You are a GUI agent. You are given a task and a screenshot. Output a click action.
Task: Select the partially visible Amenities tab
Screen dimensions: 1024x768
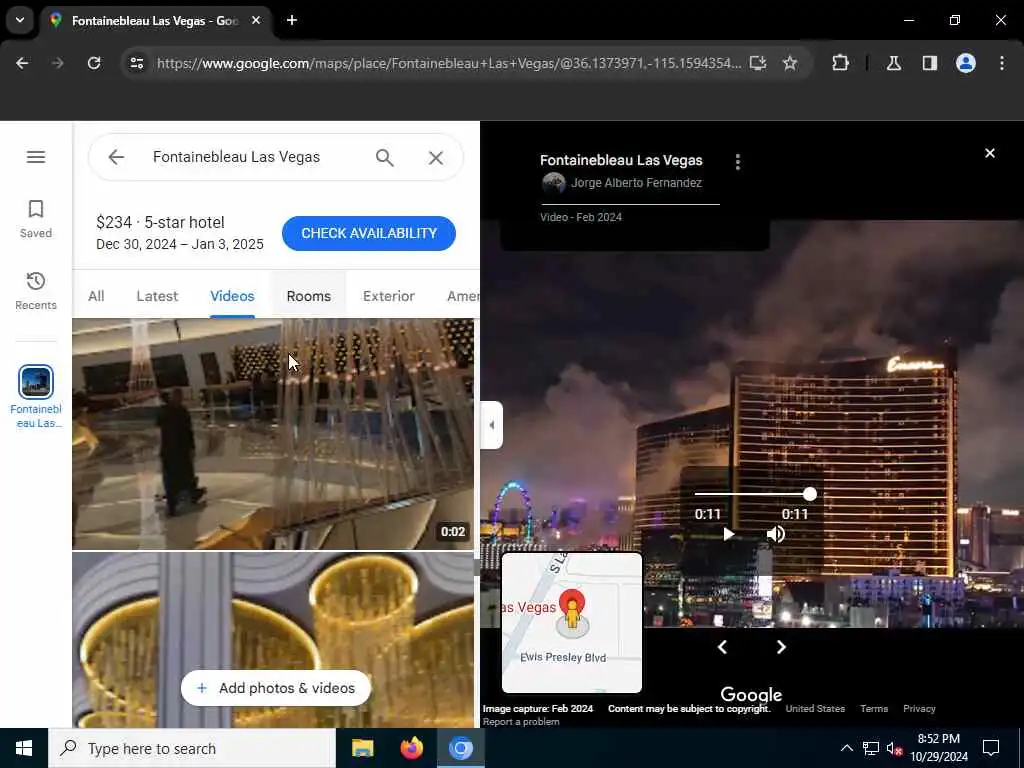462,296
